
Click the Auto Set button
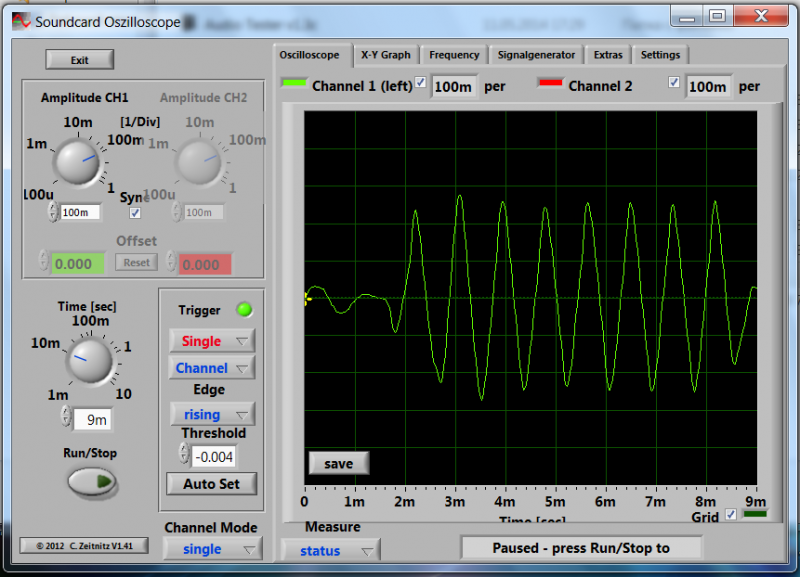point(212,484)
